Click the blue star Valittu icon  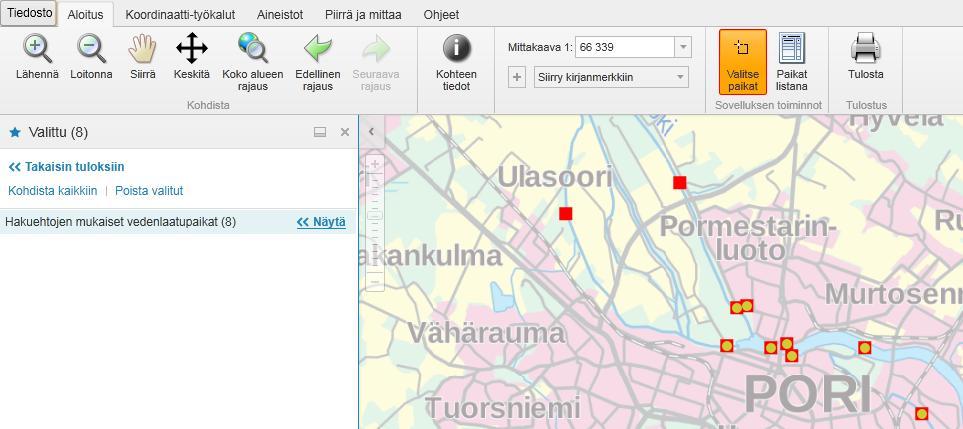15,132
